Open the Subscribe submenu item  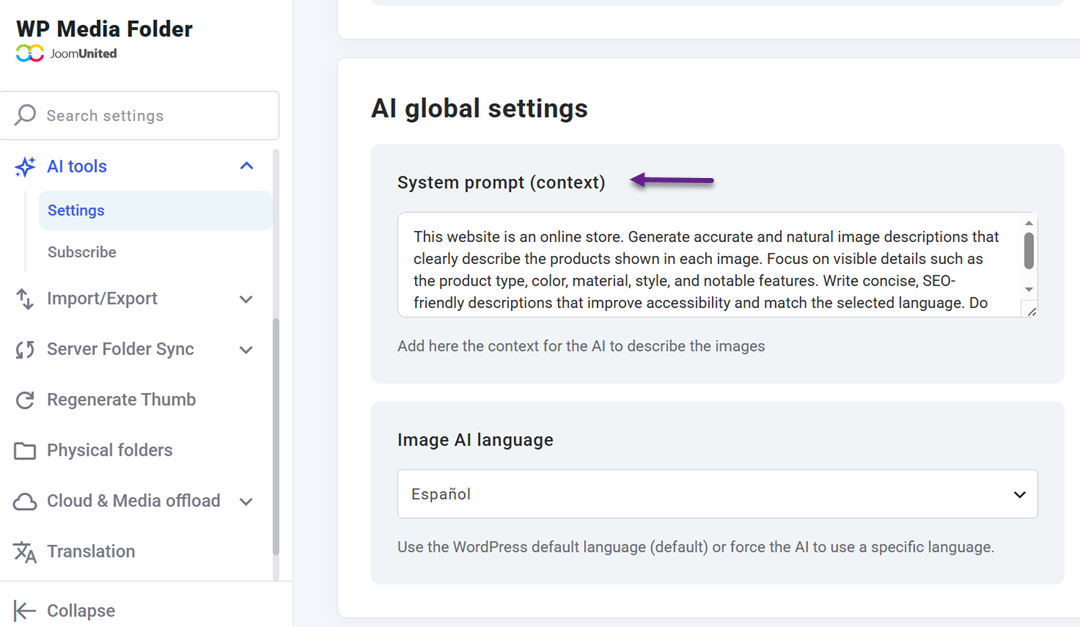[x=82, y=252]
